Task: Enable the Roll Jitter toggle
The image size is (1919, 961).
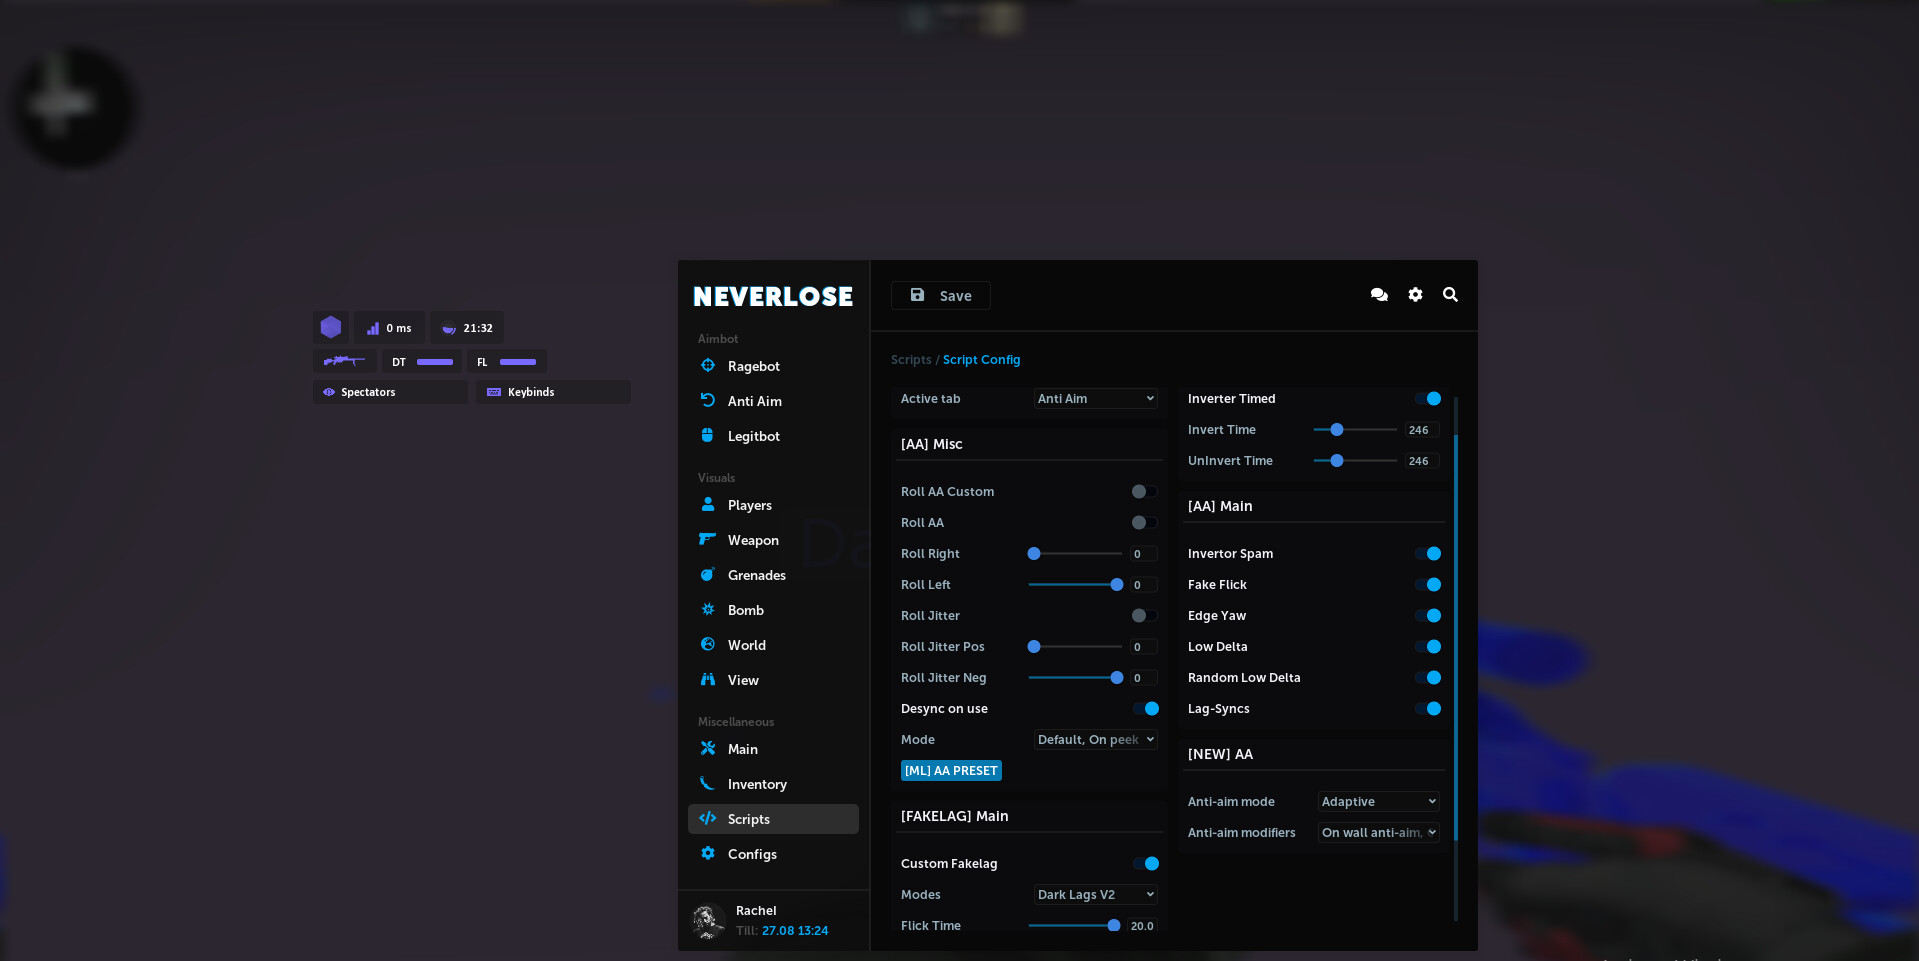Action: [1144, 615]
